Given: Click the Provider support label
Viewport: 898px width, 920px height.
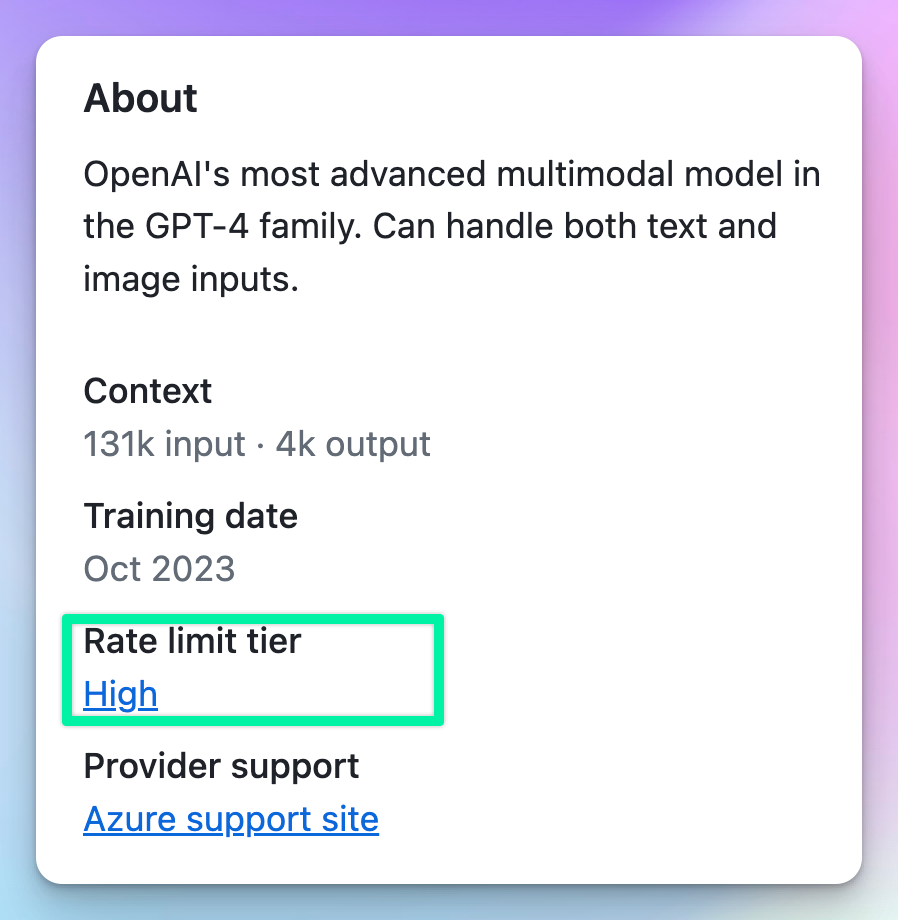Looking at the screenshot, I should pos(221,766).
